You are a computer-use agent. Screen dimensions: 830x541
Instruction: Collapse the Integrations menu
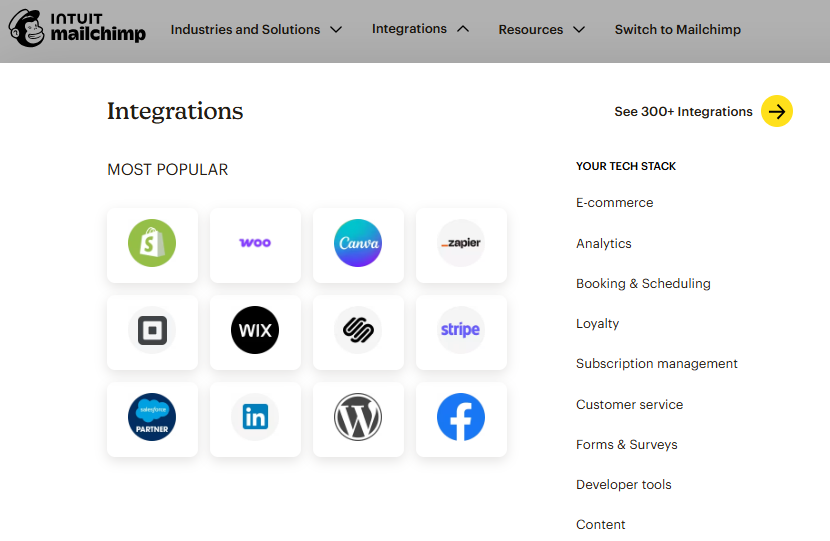(420, 29)
